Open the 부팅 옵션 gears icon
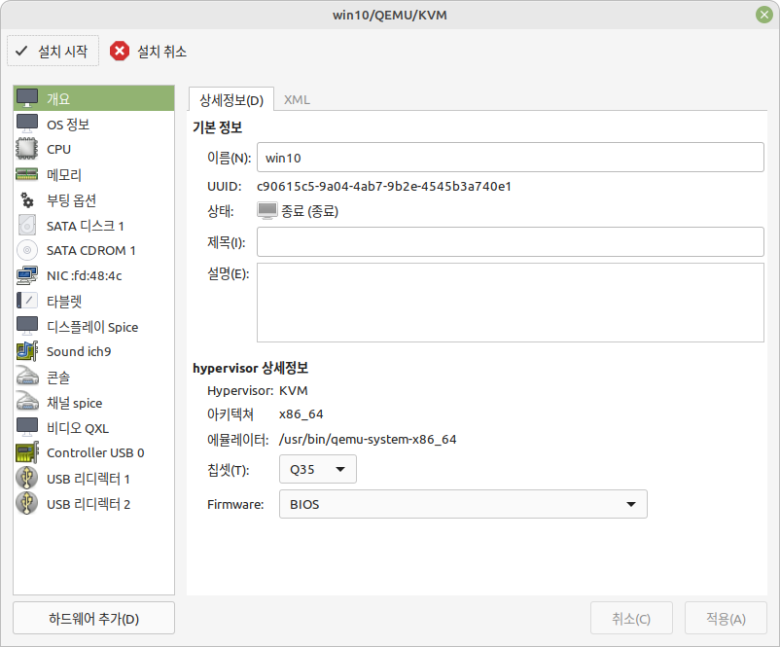The image size is (780, 647). point(27,200)
